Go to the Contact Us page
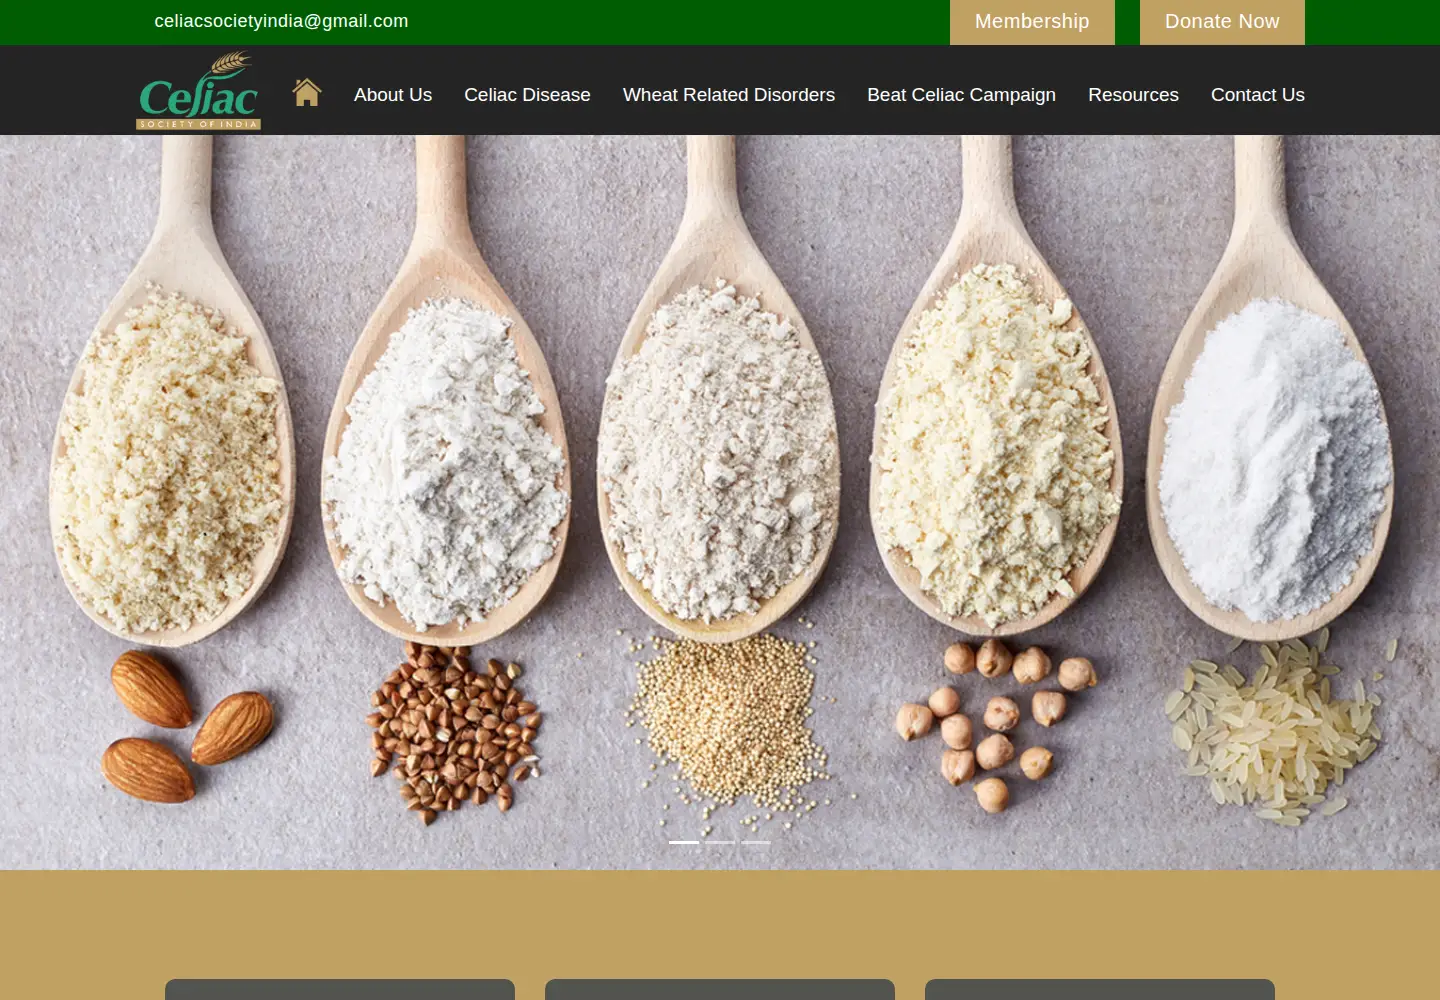The height and width of the screenshot is (1000, 1440). click(x=1258, y=95)
